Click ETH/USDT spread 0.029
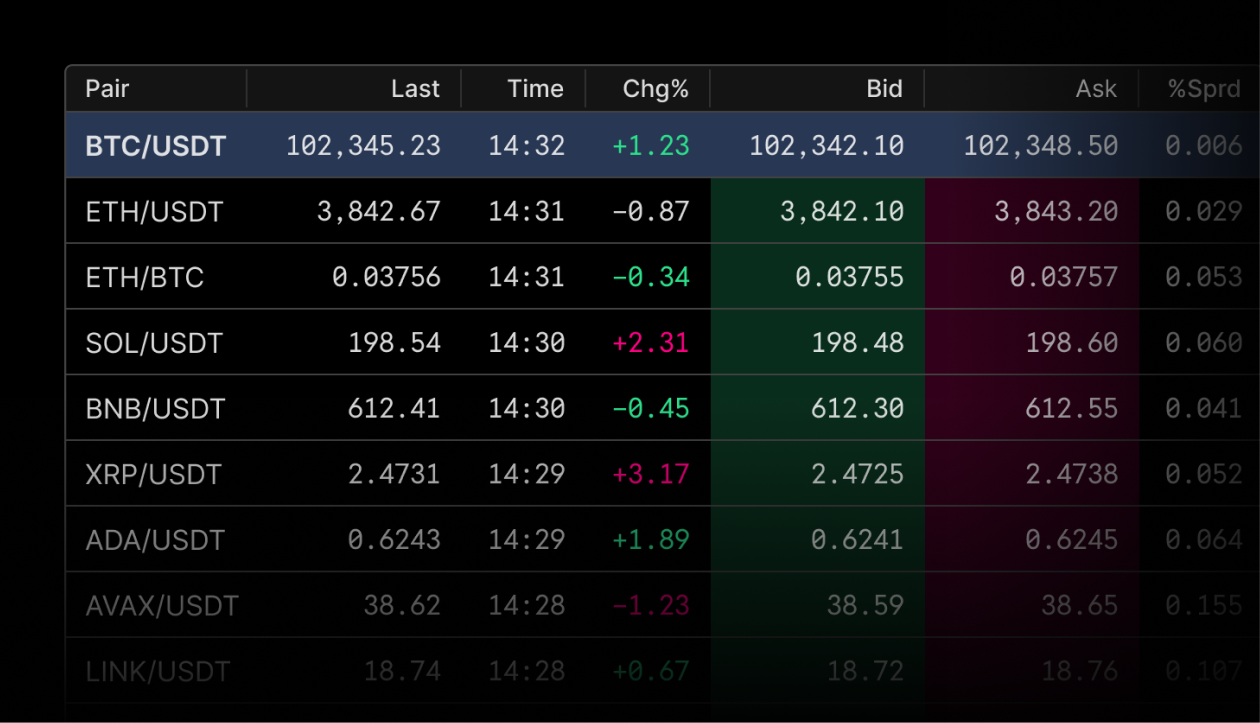 [1204, 212]
